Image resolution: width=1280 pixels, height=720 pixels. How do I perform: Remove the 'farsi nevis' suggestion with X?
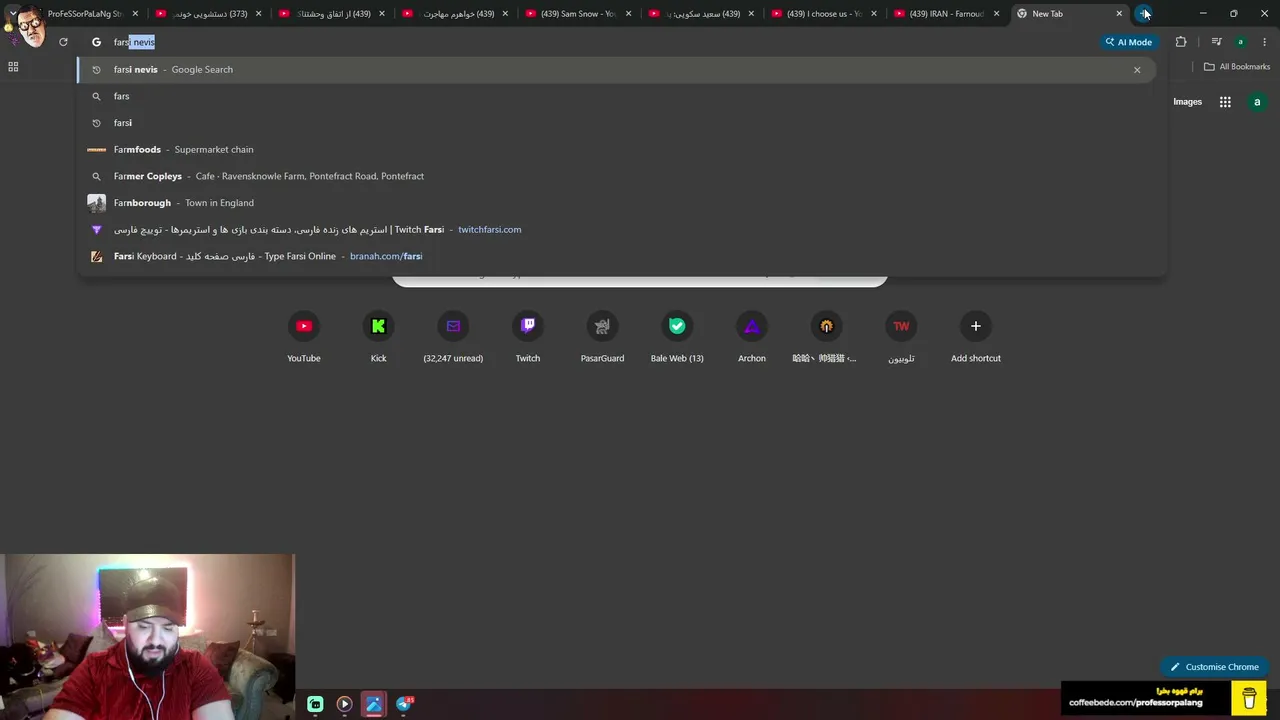pos(1137,70)
